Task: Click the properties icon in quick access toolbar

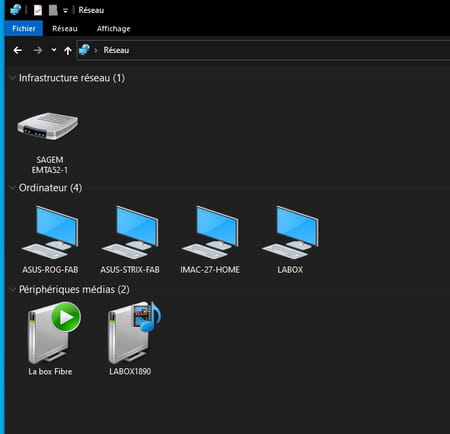Action: coord(38,10)
